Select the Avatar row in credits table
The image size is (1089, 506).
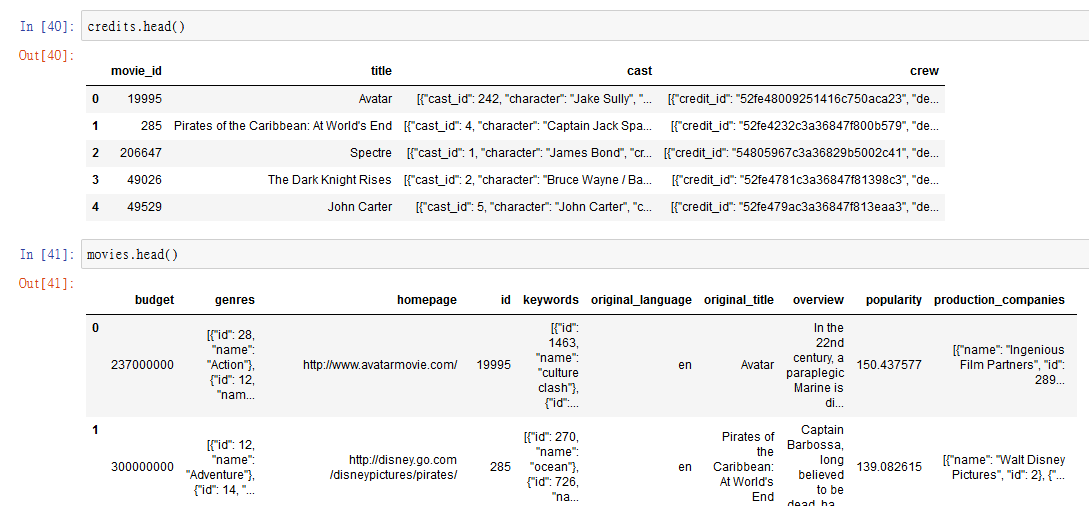coord(515,99)
